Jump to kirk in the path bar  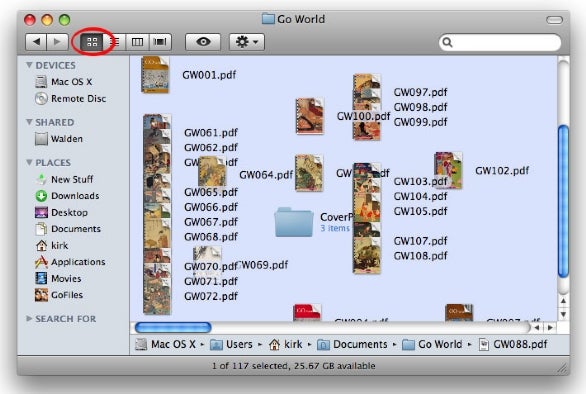[286, 344]
